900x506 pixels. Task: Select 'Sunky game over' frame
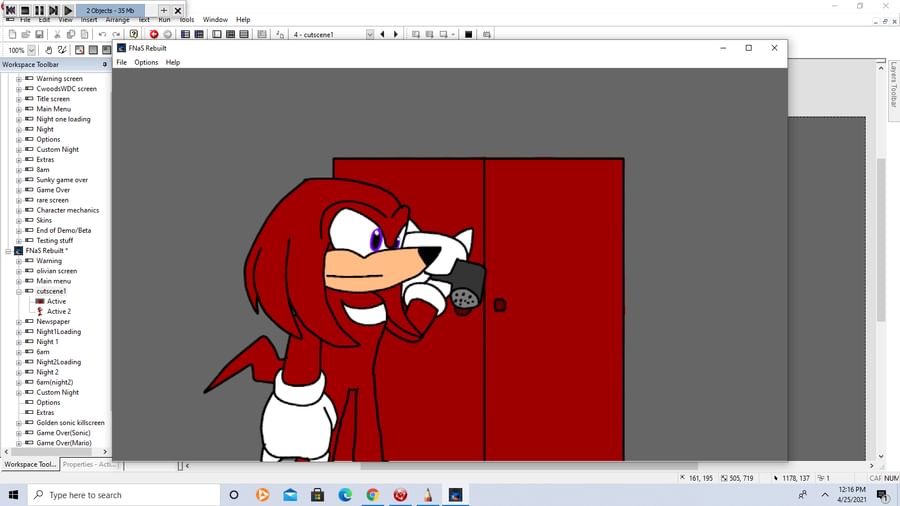[62, 180]
